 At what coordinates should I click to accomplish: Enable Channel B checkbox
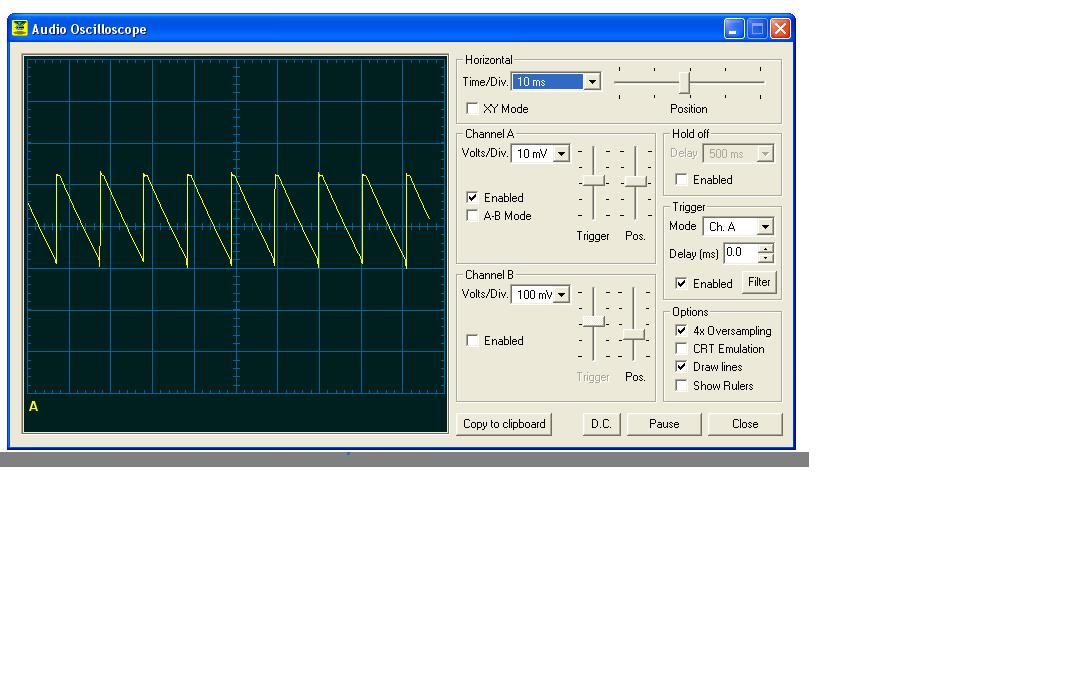472,340
